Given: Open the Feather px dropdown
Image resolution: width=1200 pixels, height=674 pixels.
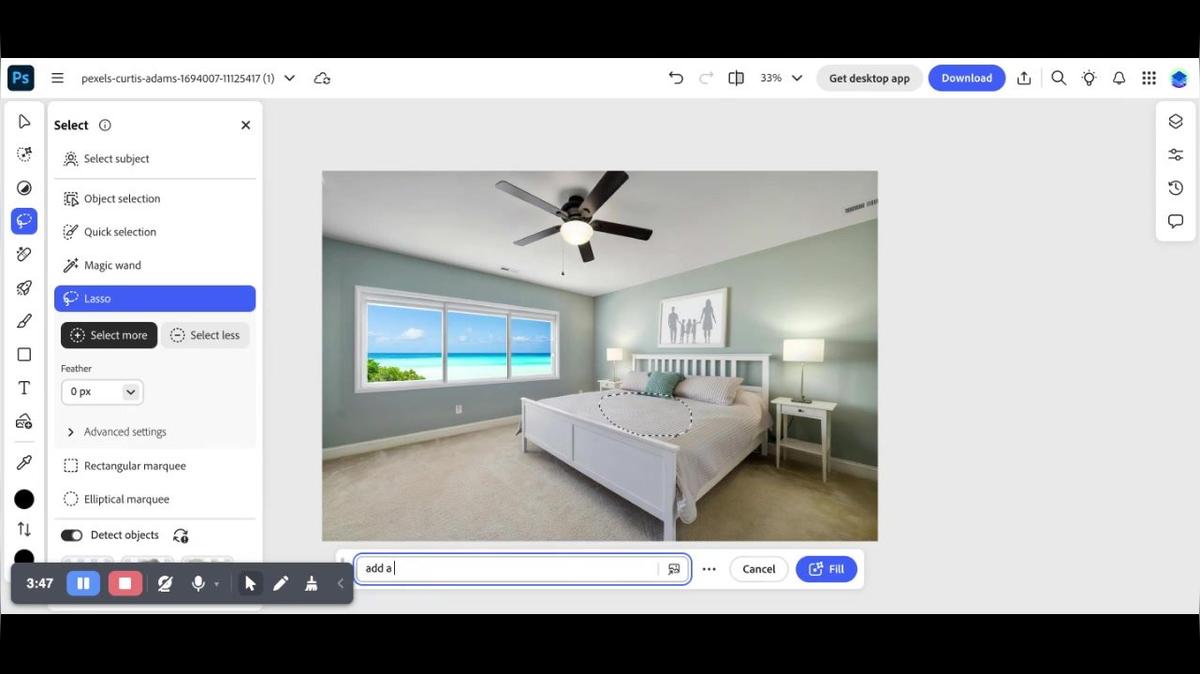Looking at the screenshot, I should click(102, 392).
